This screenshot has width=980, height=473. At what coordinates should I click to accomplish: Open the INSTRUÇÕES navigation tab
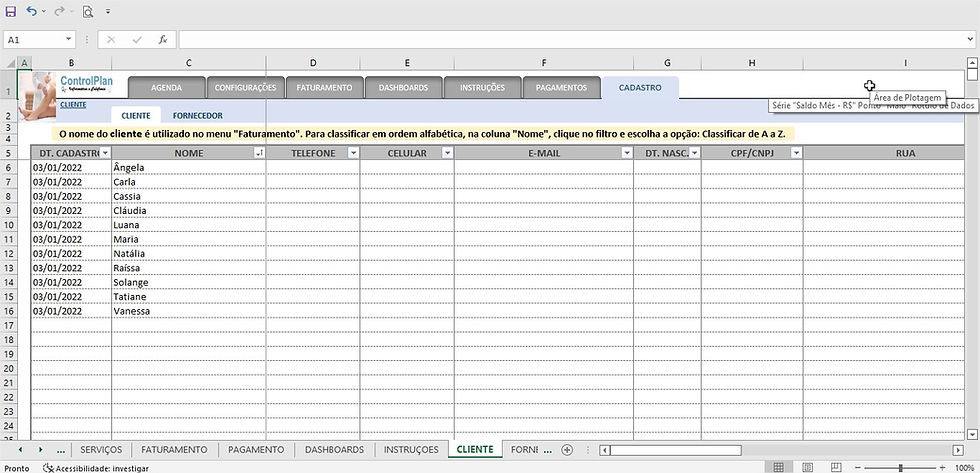(482, 87)
